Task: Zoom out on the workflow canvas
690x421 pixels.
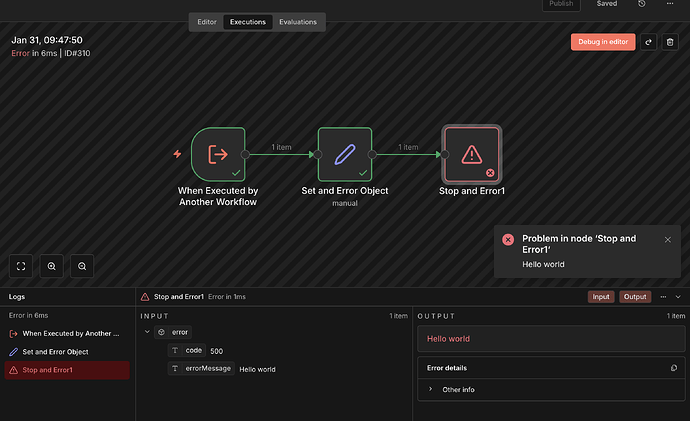Action: pos(82,266)
